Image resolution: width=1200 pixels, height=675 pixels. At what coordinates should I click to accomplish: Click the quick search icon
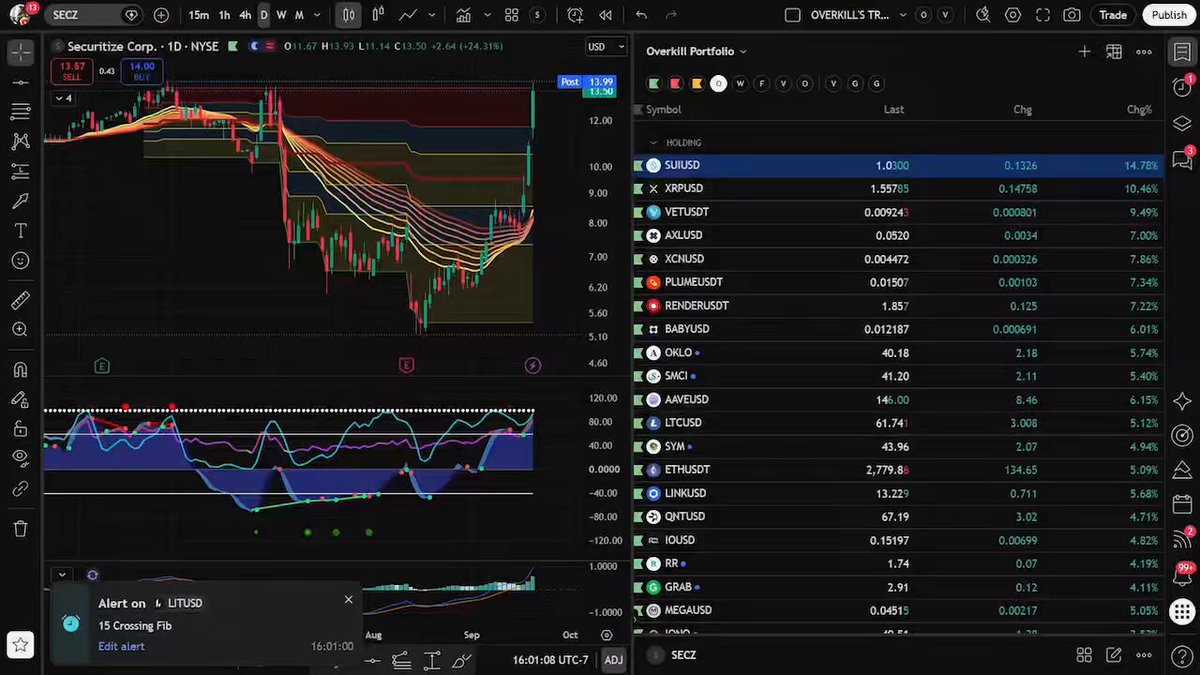coord(983,15)
